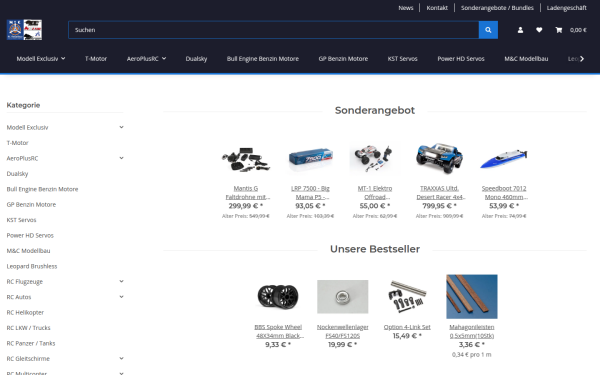The height and width of the screenshot is (375, 600).
Task: Open Leopard Brushless in the sidebar
Action: tap(32, 266)
